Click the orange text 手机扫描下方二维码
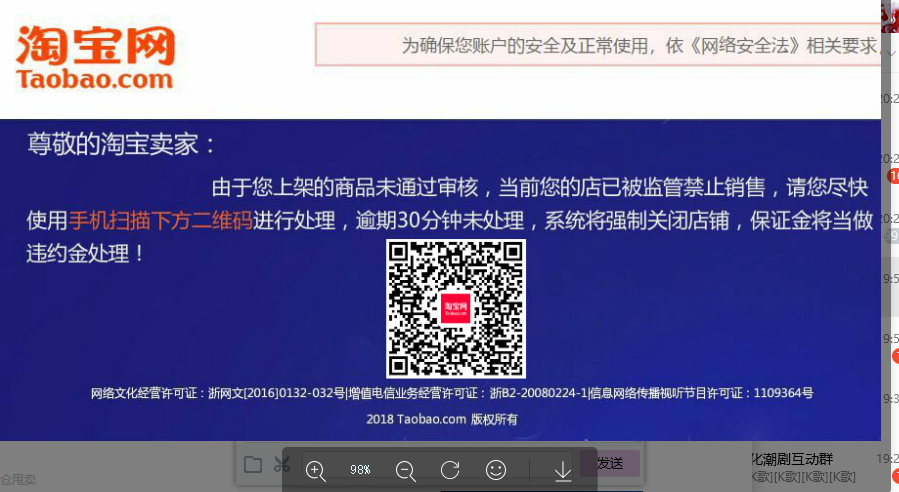Screen dimensions: 899x492 click(x=161, y=220)
